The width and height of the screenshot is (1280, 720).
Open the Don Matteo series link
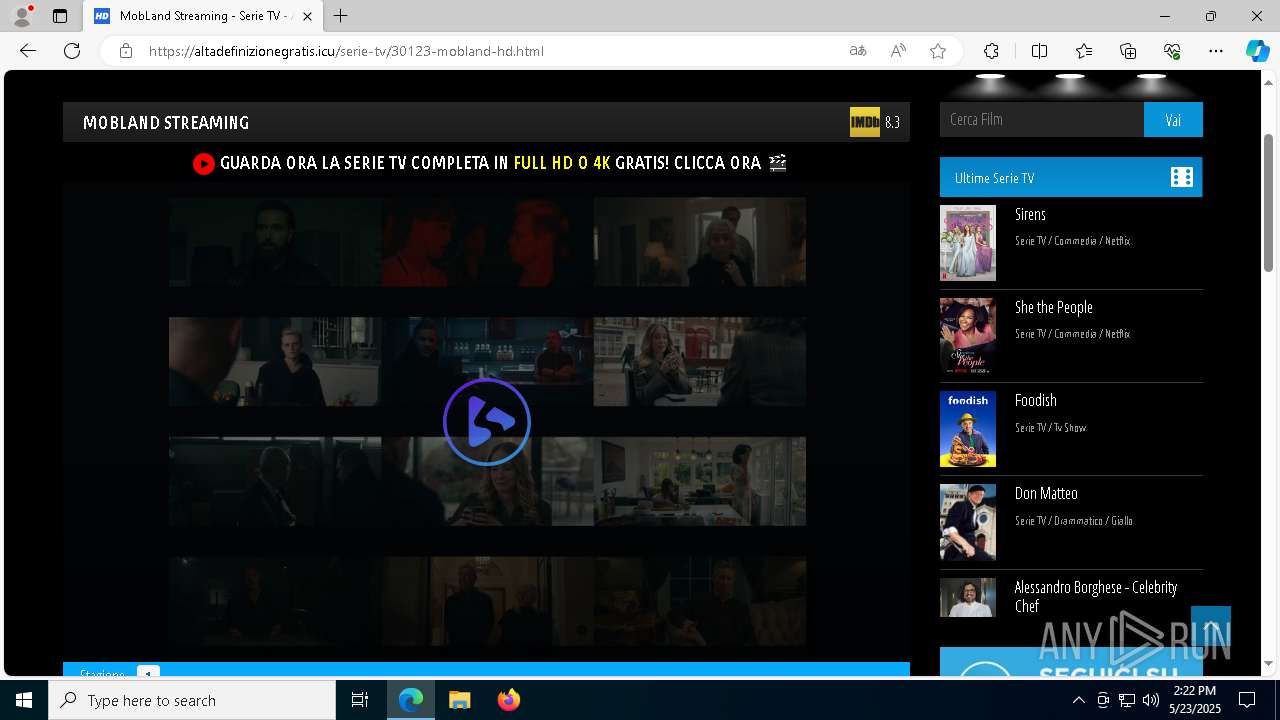click(1046, 493)
